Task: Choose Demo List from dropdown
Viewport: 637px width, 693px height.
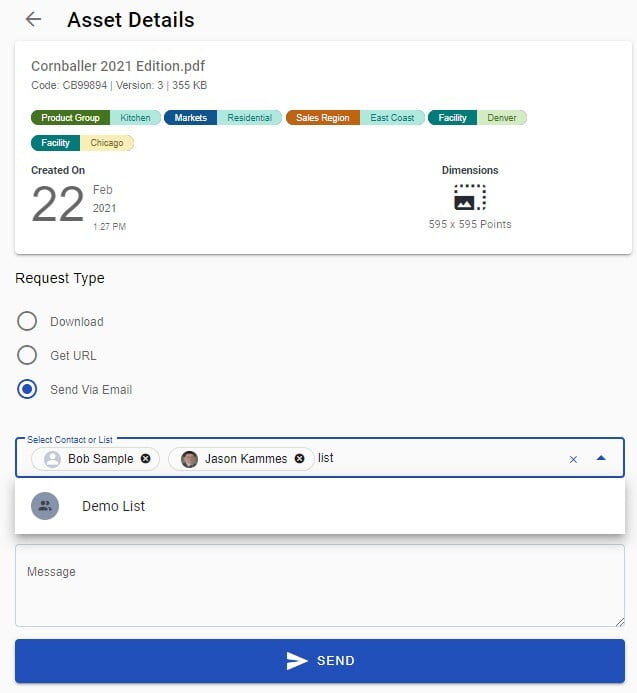Action: 113,506
